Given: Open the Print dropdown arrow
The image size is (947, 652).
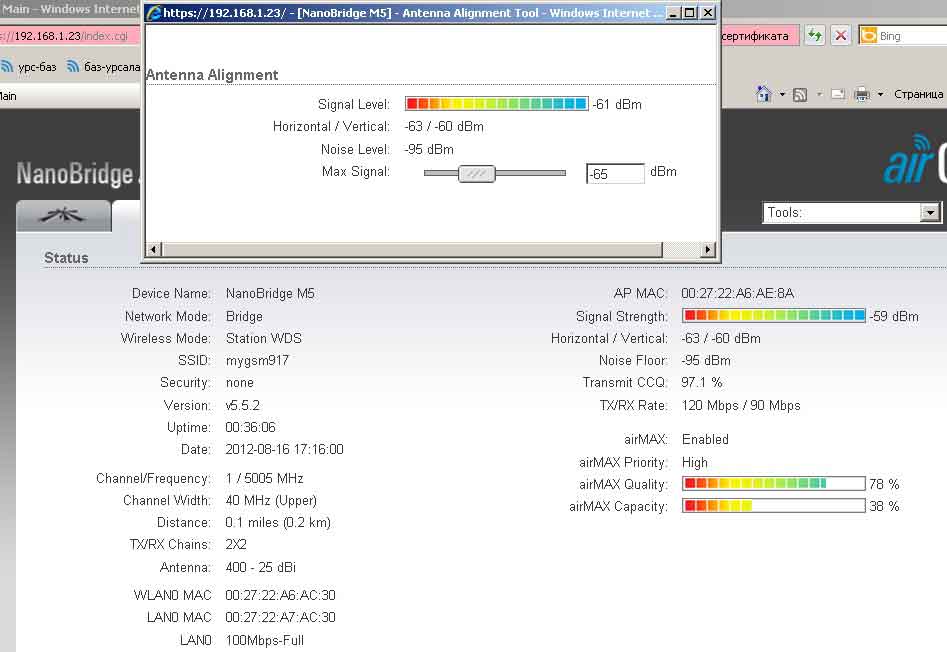Looking at the screenshot, I should tap(880, 94).
